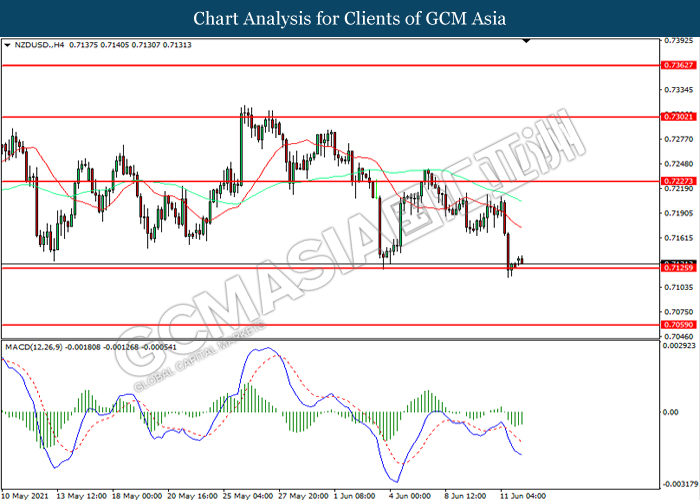Click the 0.70460 price axis value
700x500 pixels.
679,337
